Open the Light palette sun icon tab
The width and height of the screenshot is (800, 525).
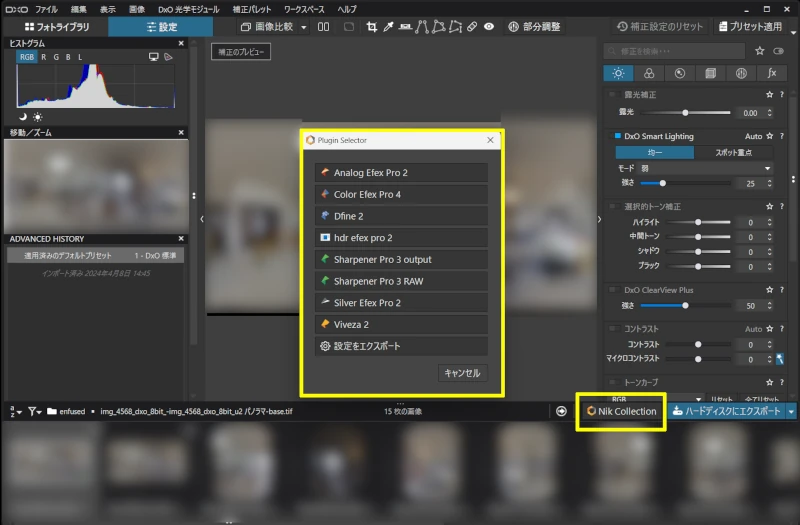click(619, 73)
